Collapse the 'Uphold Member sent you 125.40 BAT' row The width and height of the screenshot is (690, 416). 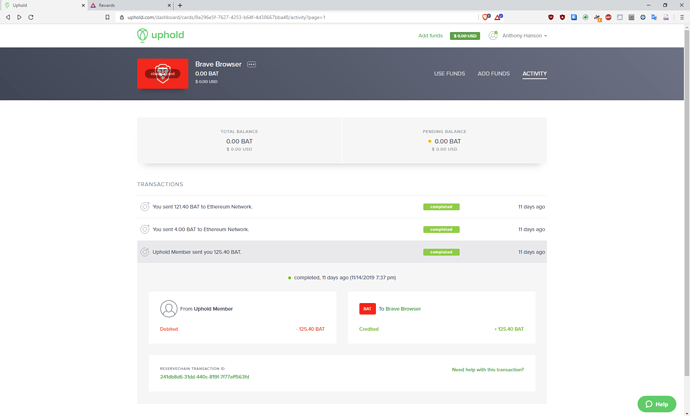tap(342, 252)
